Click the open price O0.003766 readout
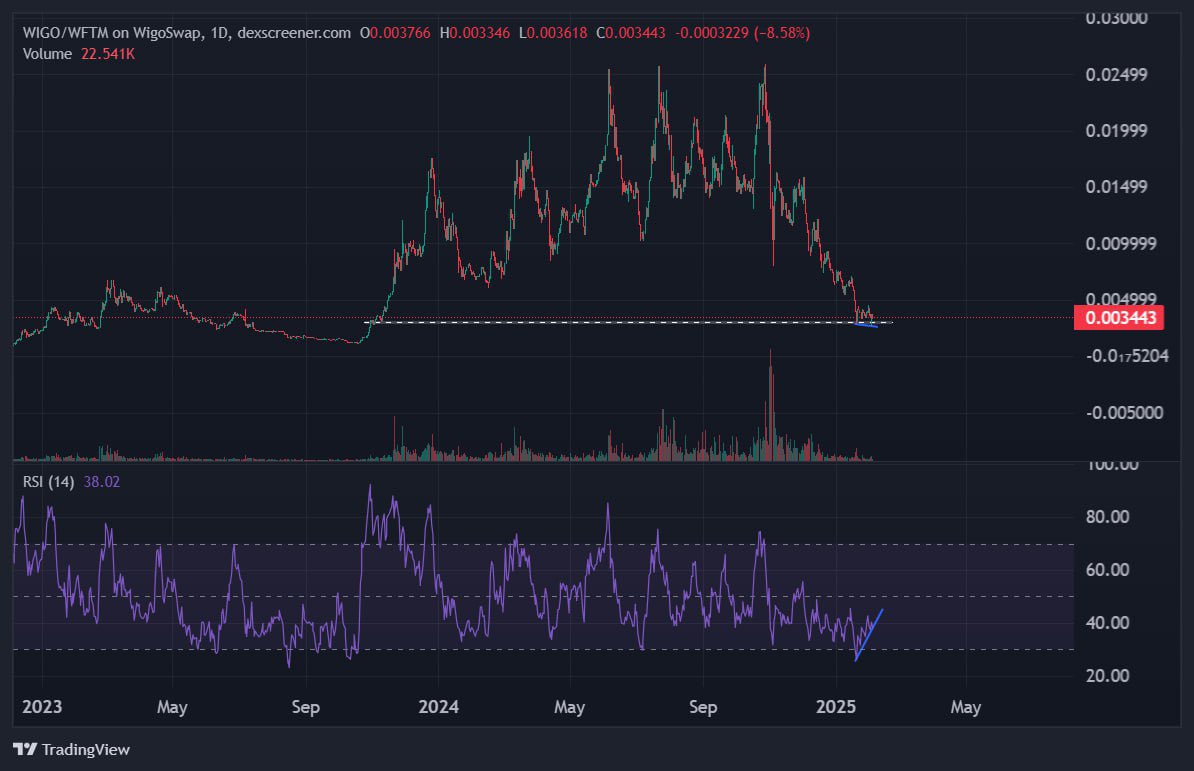Viewport: 1194px width, 771px height. [394, 33]
